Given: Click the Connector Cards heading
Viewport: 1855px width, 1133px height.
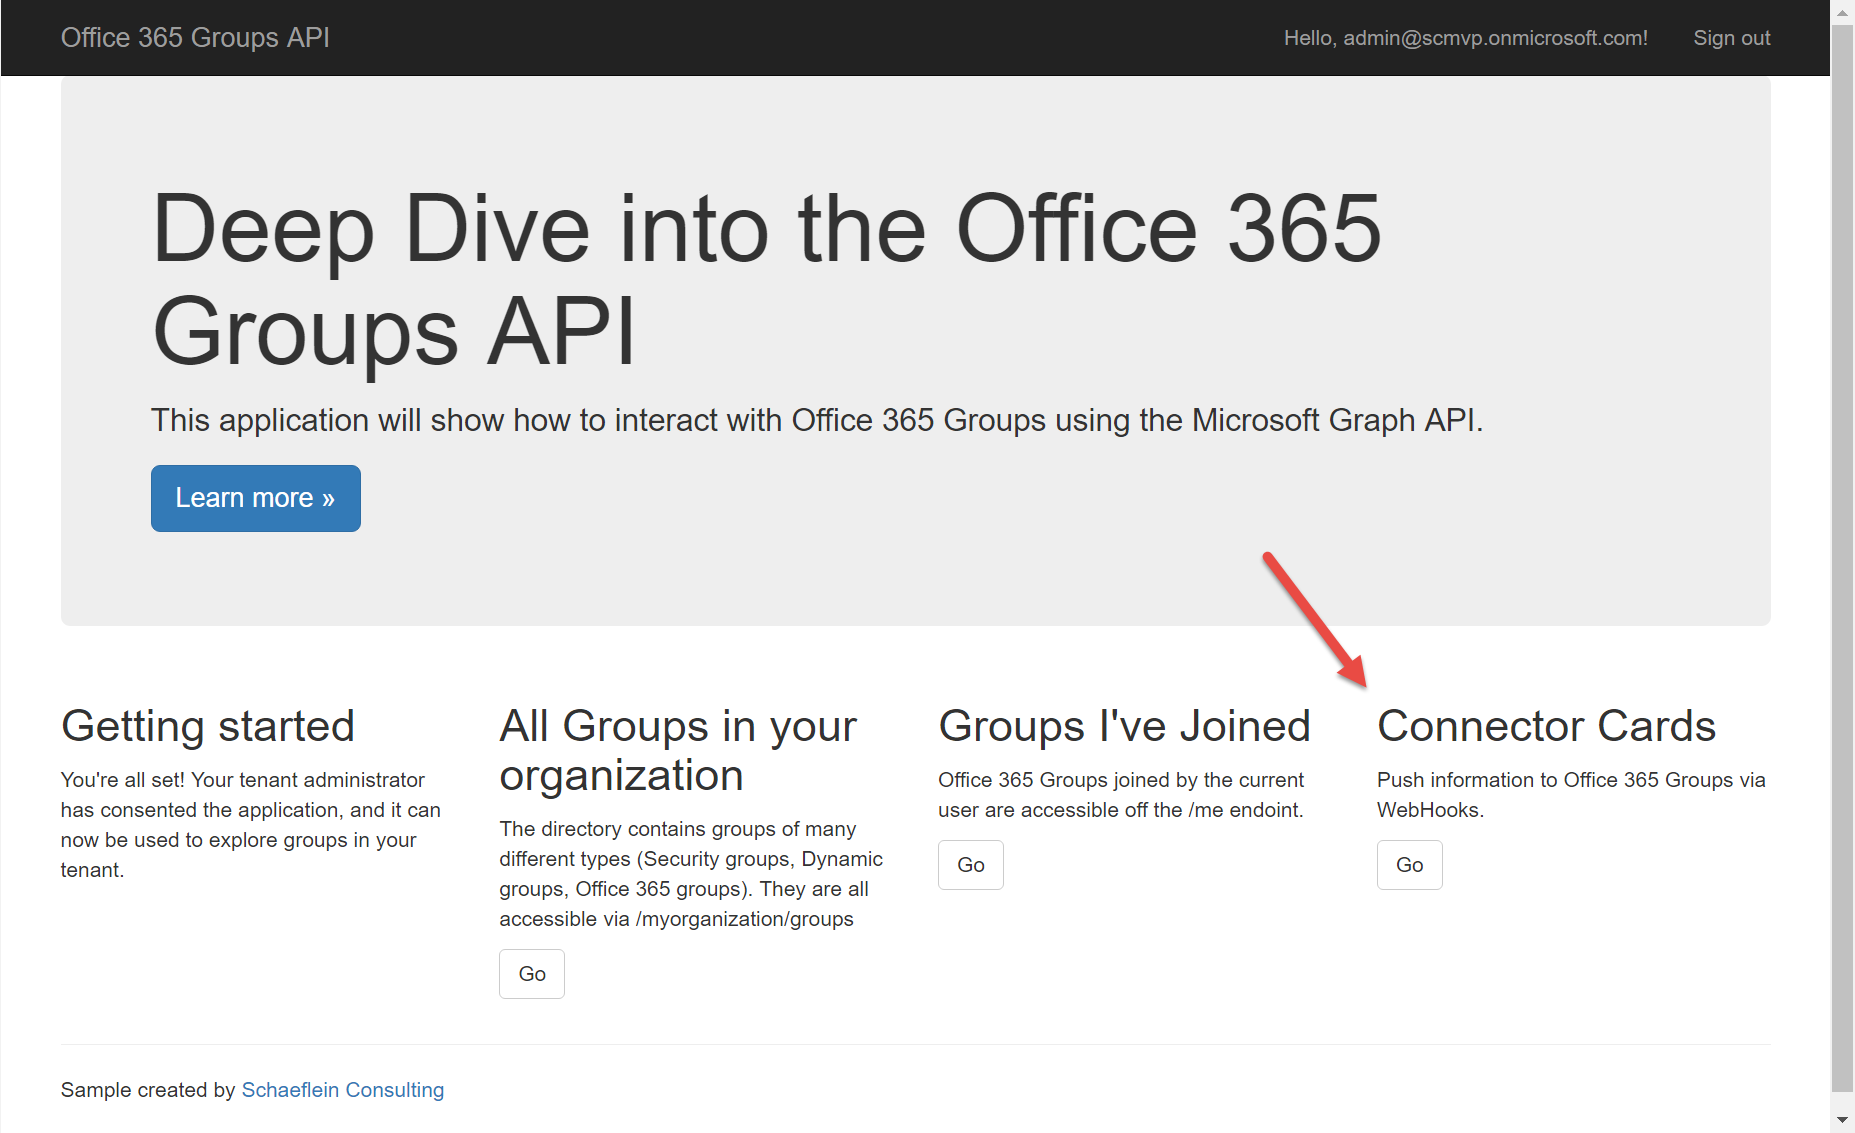Looking at the screenshot, I should 1546,726.
